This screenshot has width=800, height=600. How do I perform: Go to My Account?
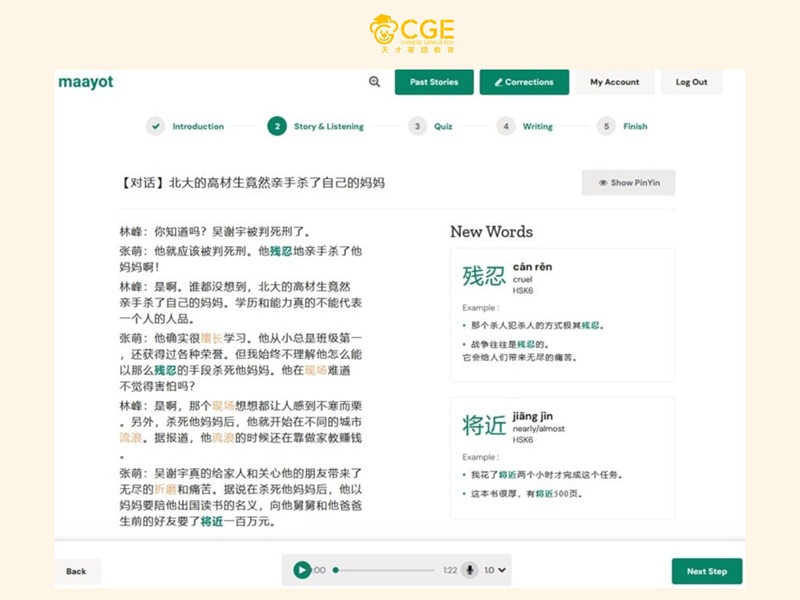615,82
